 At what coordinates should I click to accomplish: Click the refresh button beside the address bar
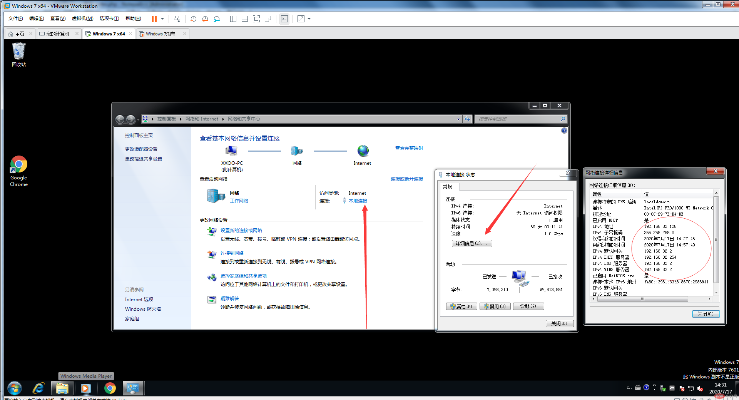tap(468, 119)
